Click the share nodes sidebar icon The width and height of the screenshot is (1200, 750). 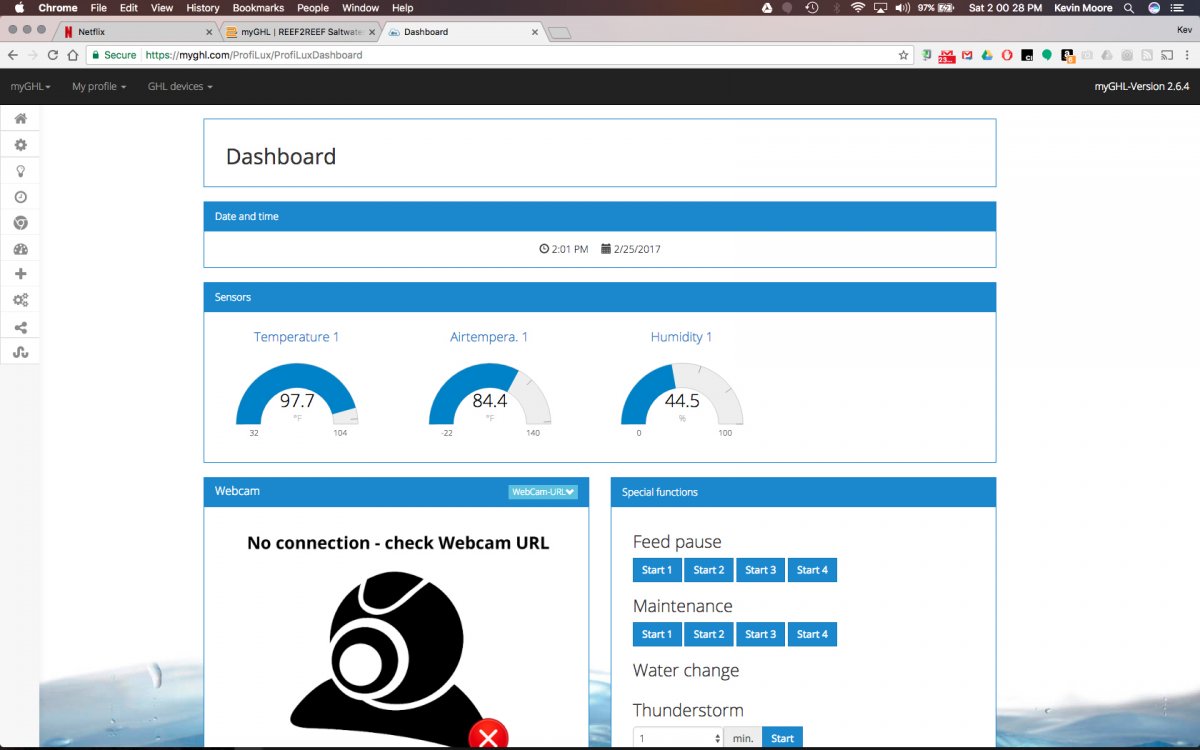coord(20,327)
